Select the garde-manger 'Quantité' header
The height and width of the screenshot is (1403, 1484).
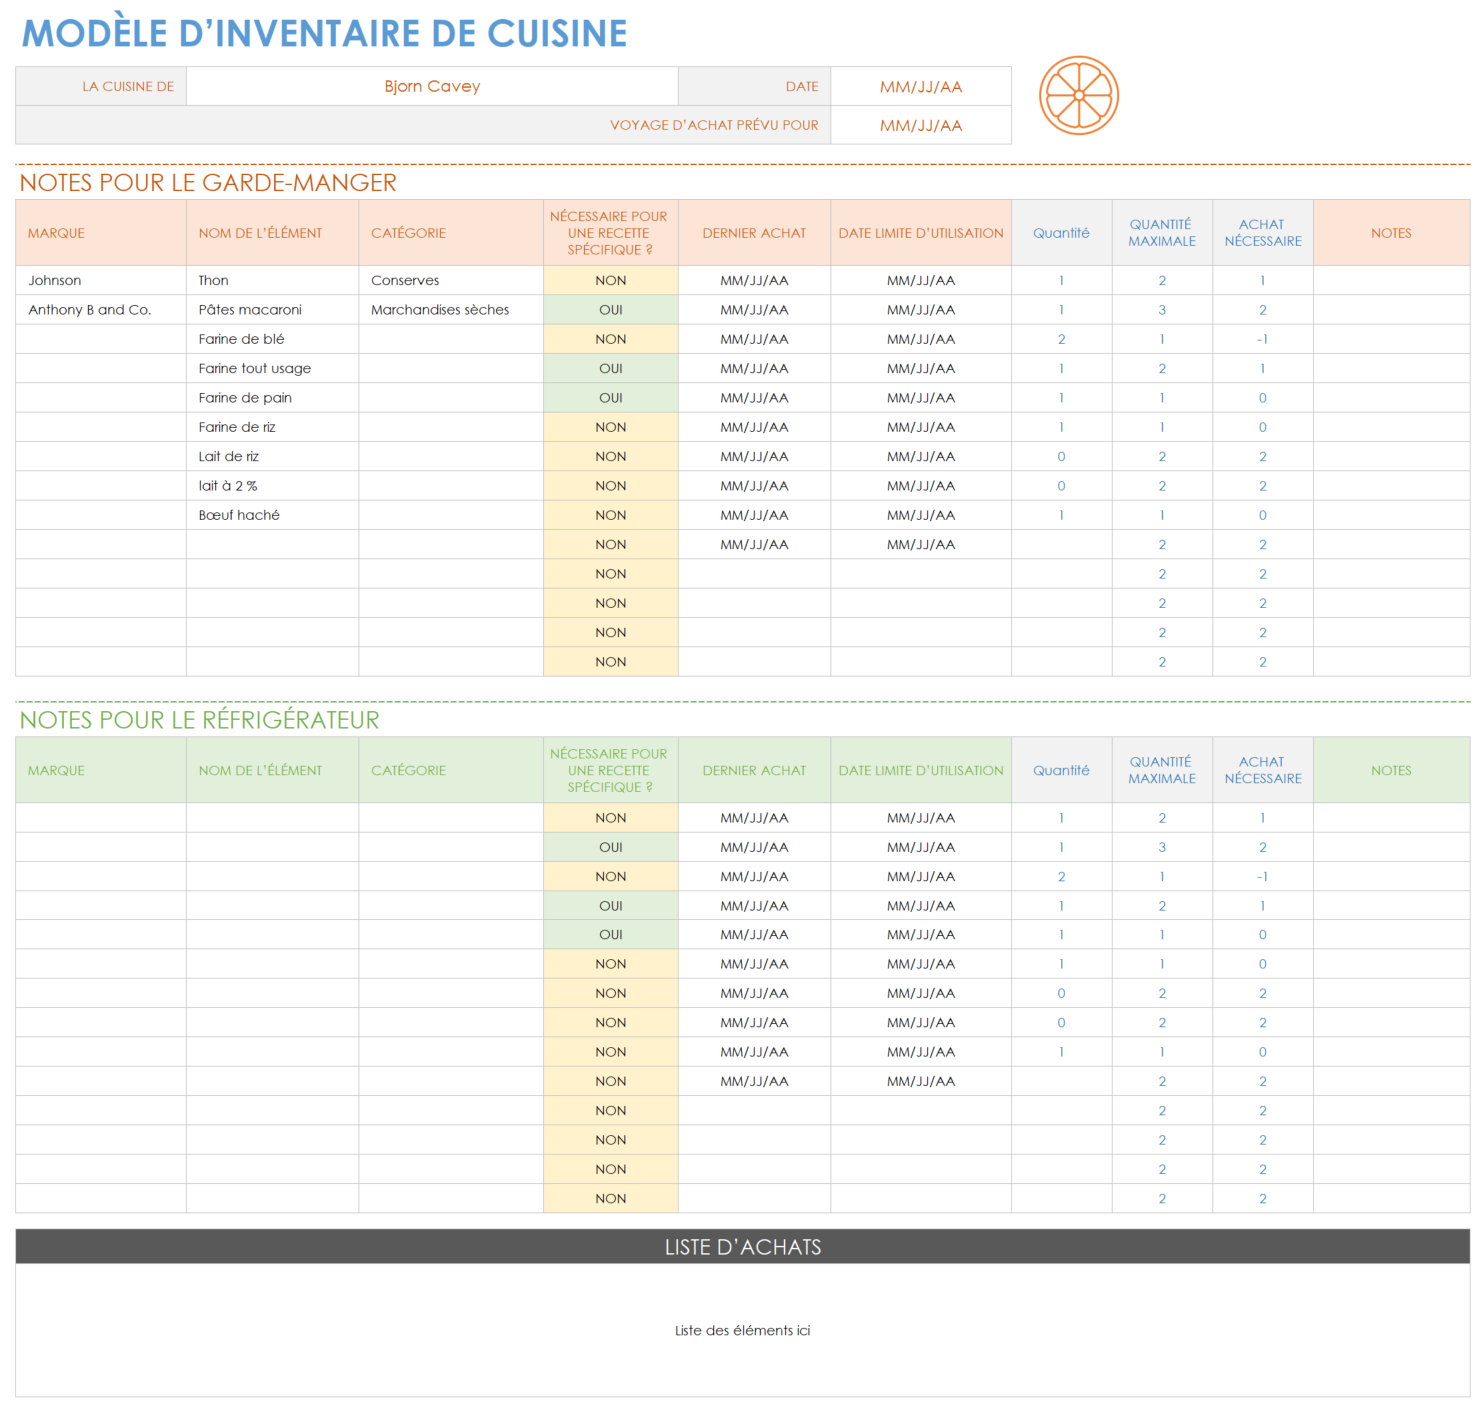[x=1061, y=233]
